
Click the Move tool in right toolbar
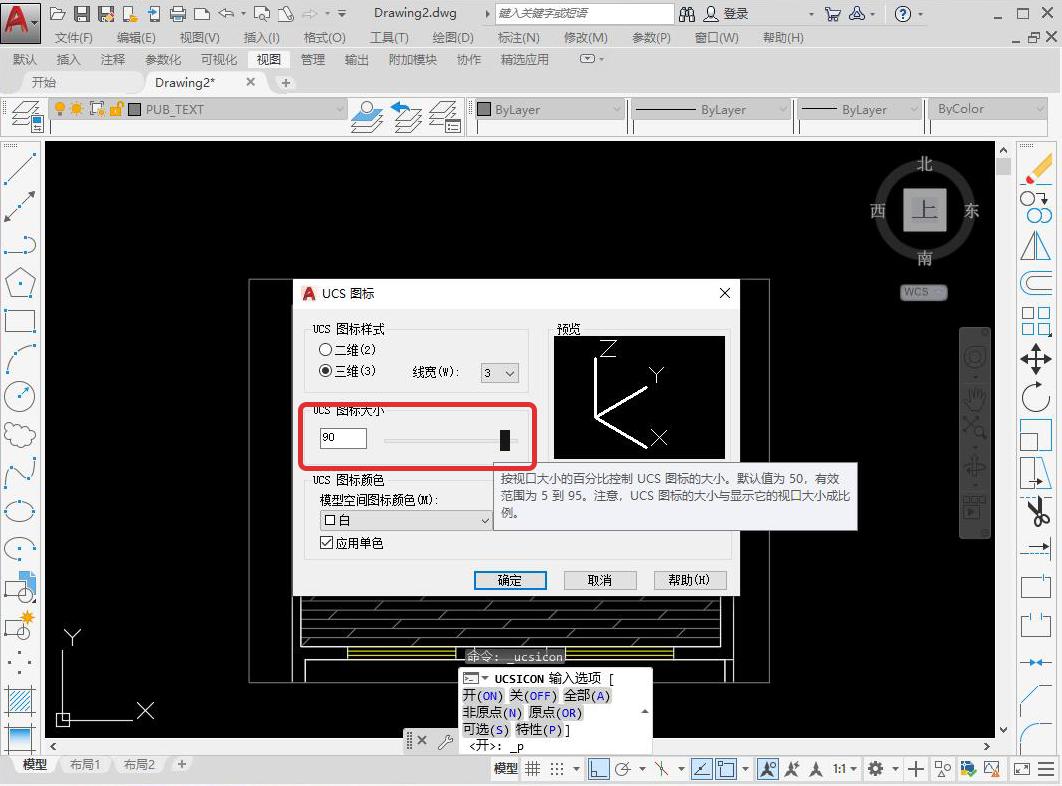[1036, 359]
